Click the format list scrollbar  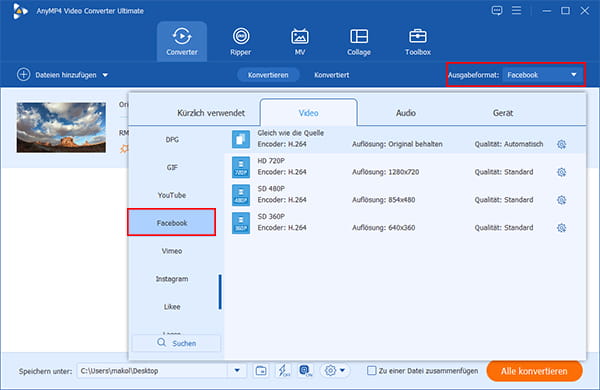[220, 292]
